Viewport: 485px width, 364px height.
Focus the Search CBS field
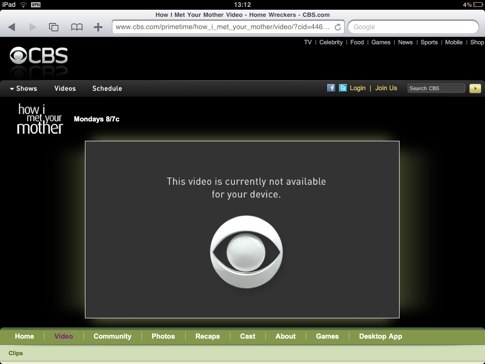pyautogui.click(x=436, y=88)
